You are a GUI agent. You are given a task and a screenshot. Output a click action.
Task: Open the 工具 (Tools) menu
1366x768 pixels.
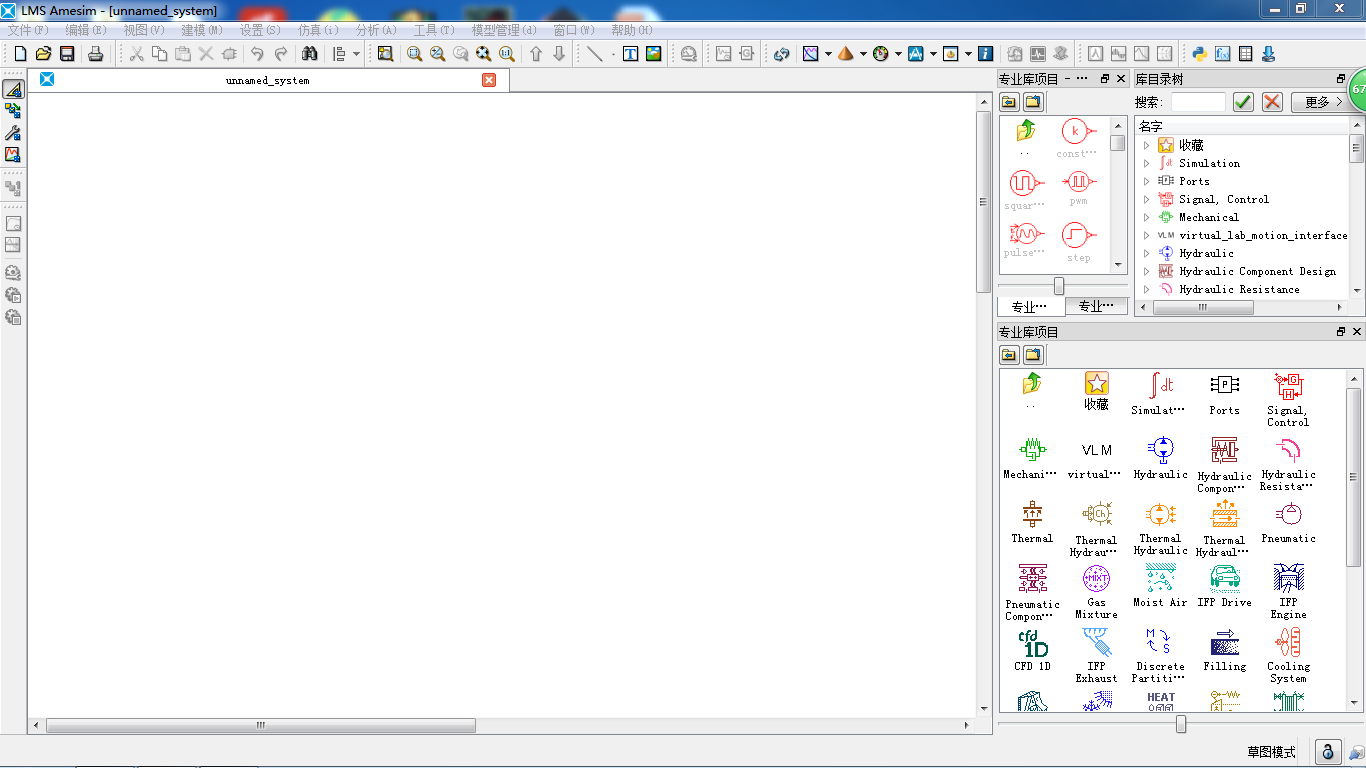tap(433, 30)
